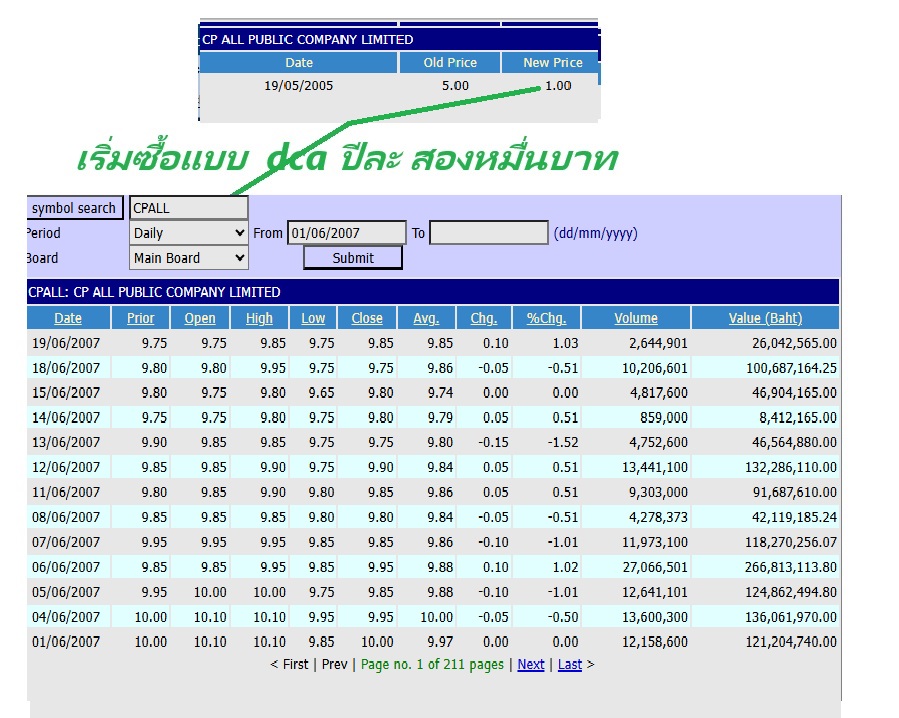Click the 'CPALL: CP ALL PUBLIC COMPANY LIMITED' title

pyautogui.click(x=154, y=292)
